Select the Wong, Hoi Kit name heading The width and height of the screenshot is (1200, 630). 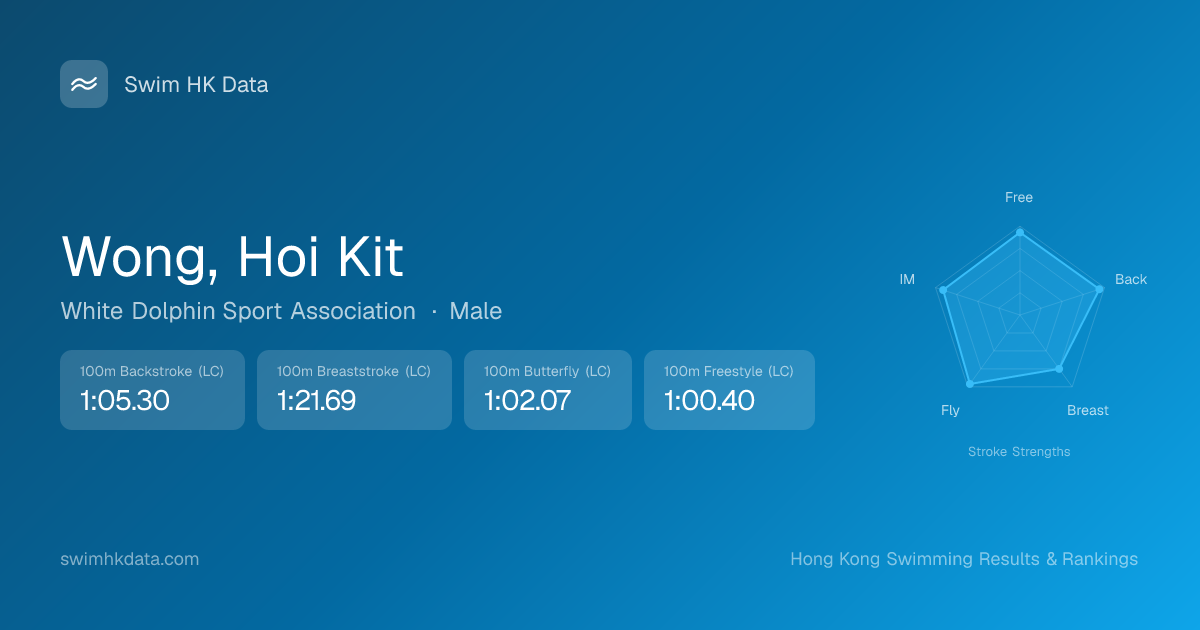coord(233,257)
